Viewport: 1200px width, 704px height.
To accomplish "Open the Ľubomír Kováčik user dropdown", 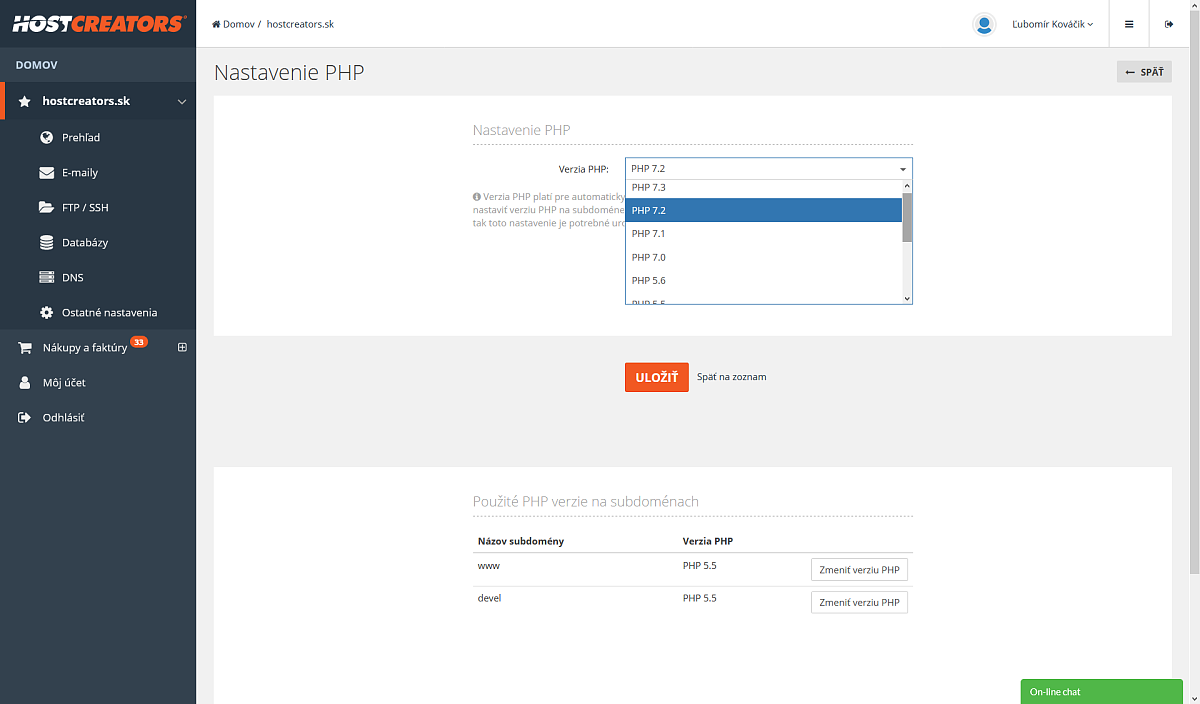I will point(1052,24).
